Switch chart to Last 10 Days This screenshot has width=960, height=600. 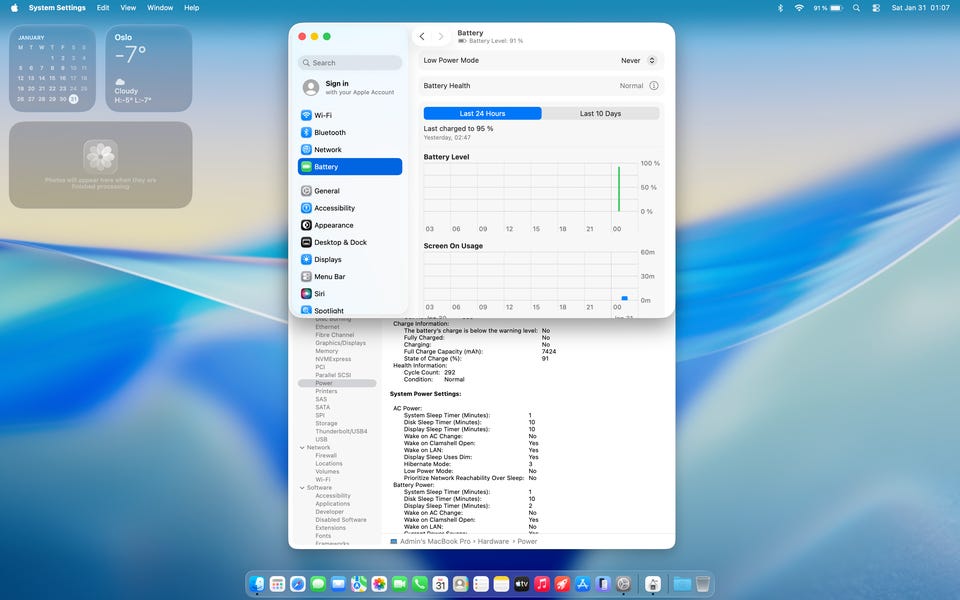pyautogui.click(x=600, y=114)
